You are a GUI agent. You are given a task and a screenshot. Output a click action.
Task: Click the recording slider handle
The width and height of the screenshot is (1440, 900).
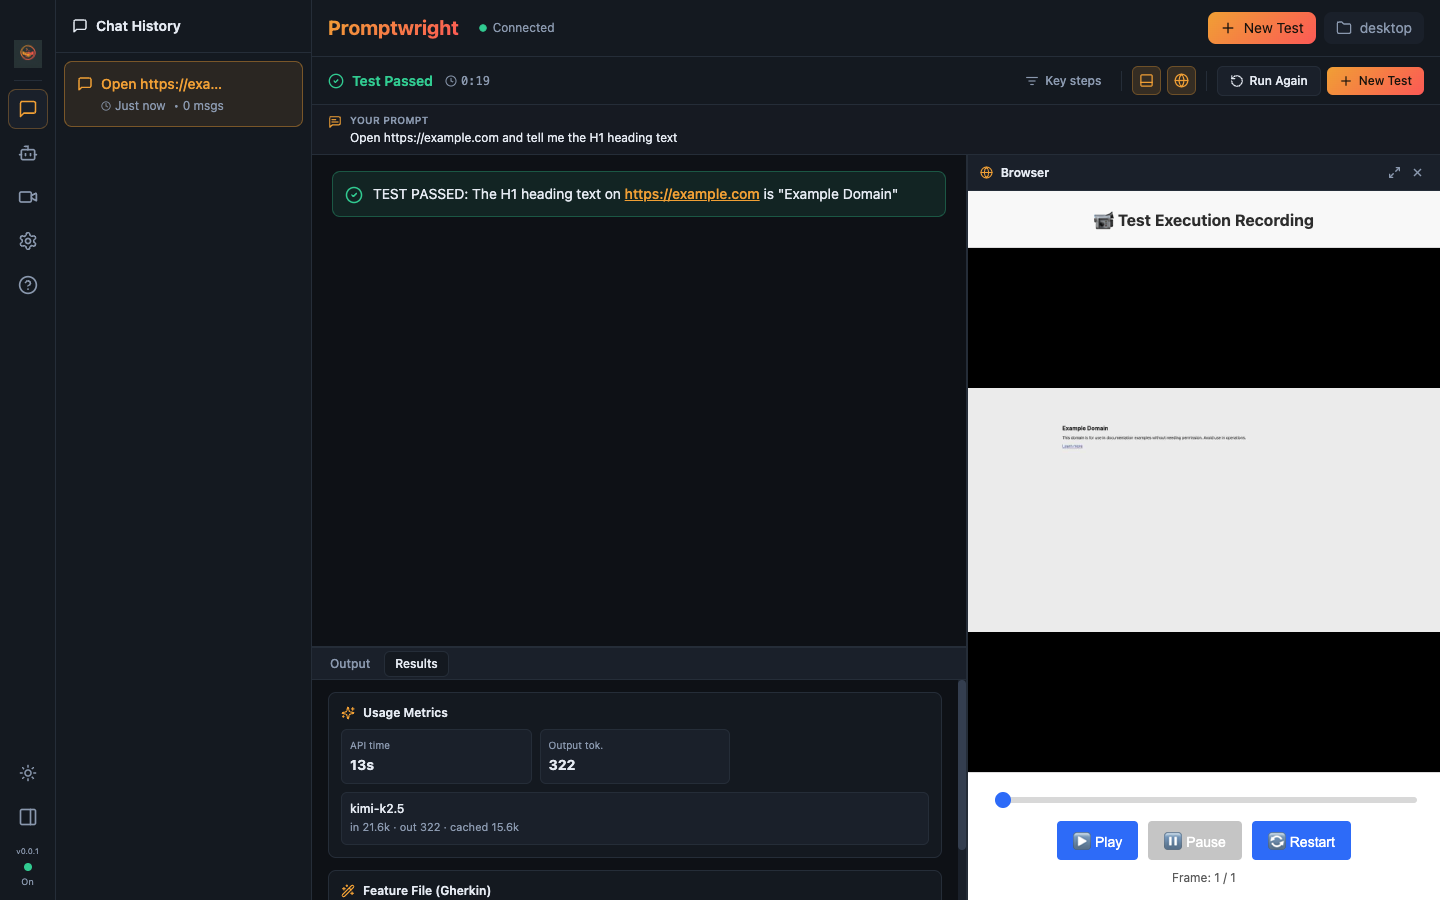click(1003, 800)
